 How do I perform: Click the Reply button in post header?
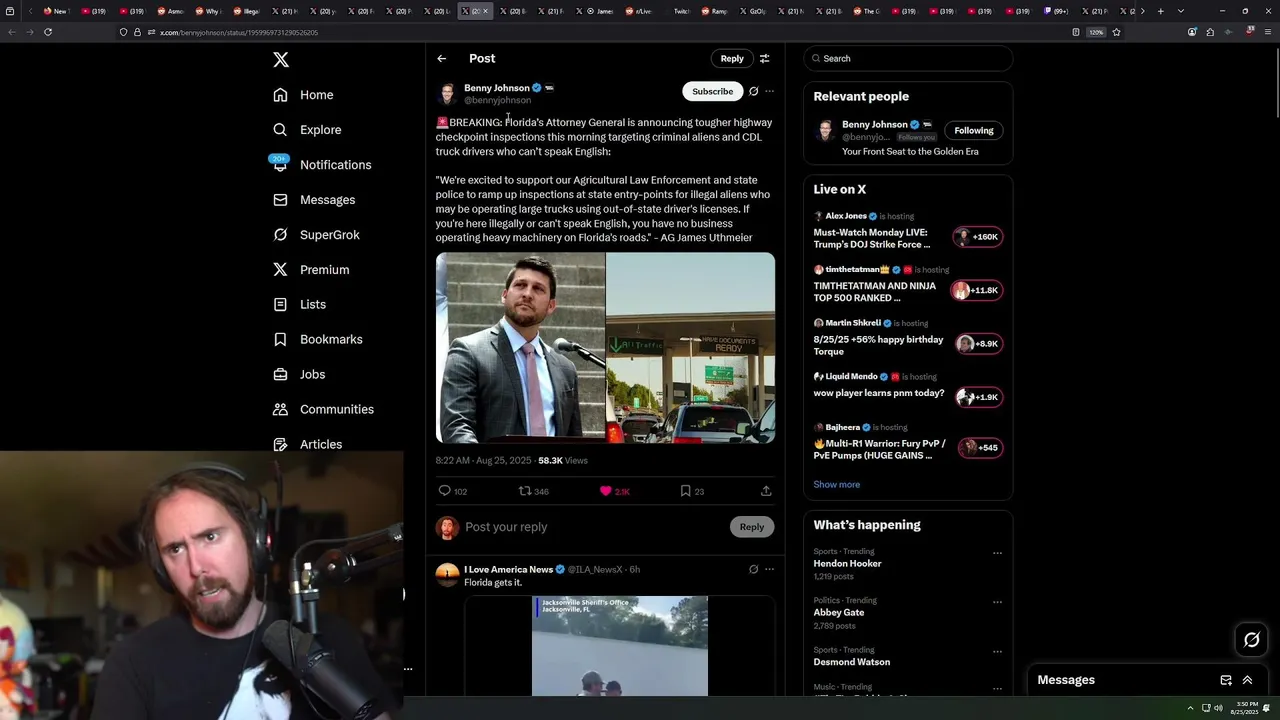pyautogui.click(x=732, y=58)
